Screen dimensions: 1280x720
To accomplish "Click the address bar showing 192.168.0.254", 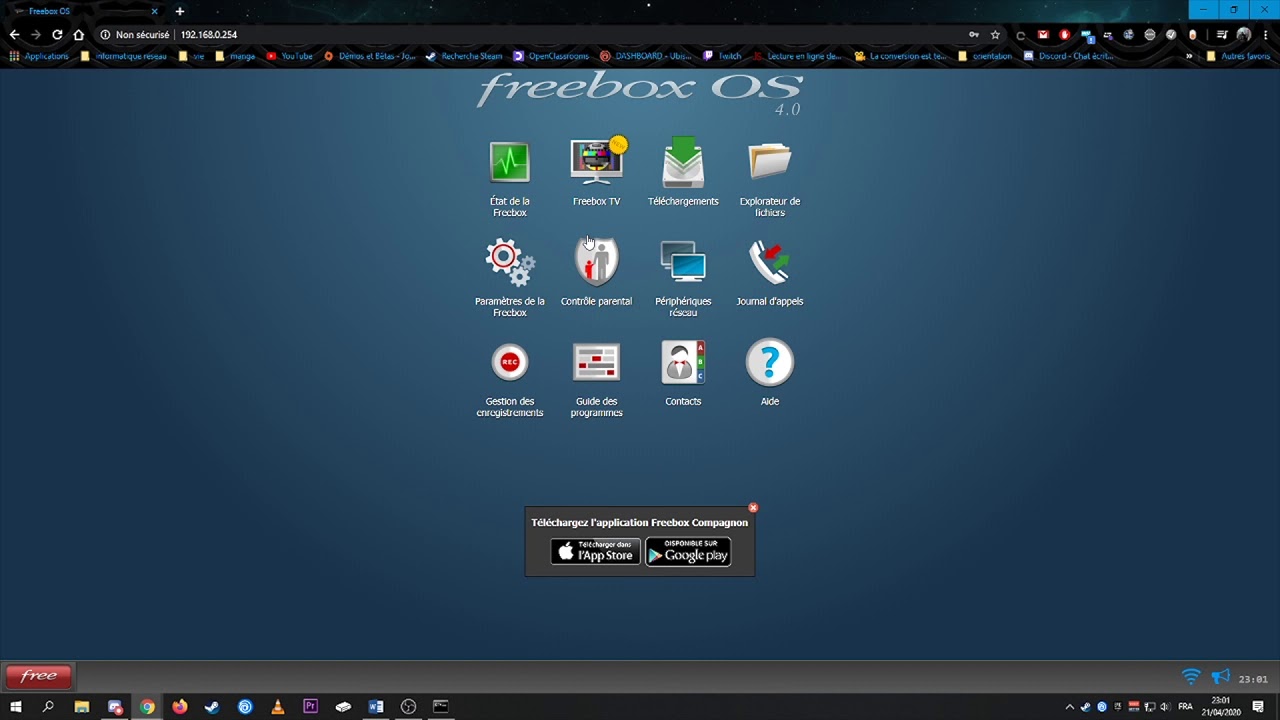I will tap(530, 34).
